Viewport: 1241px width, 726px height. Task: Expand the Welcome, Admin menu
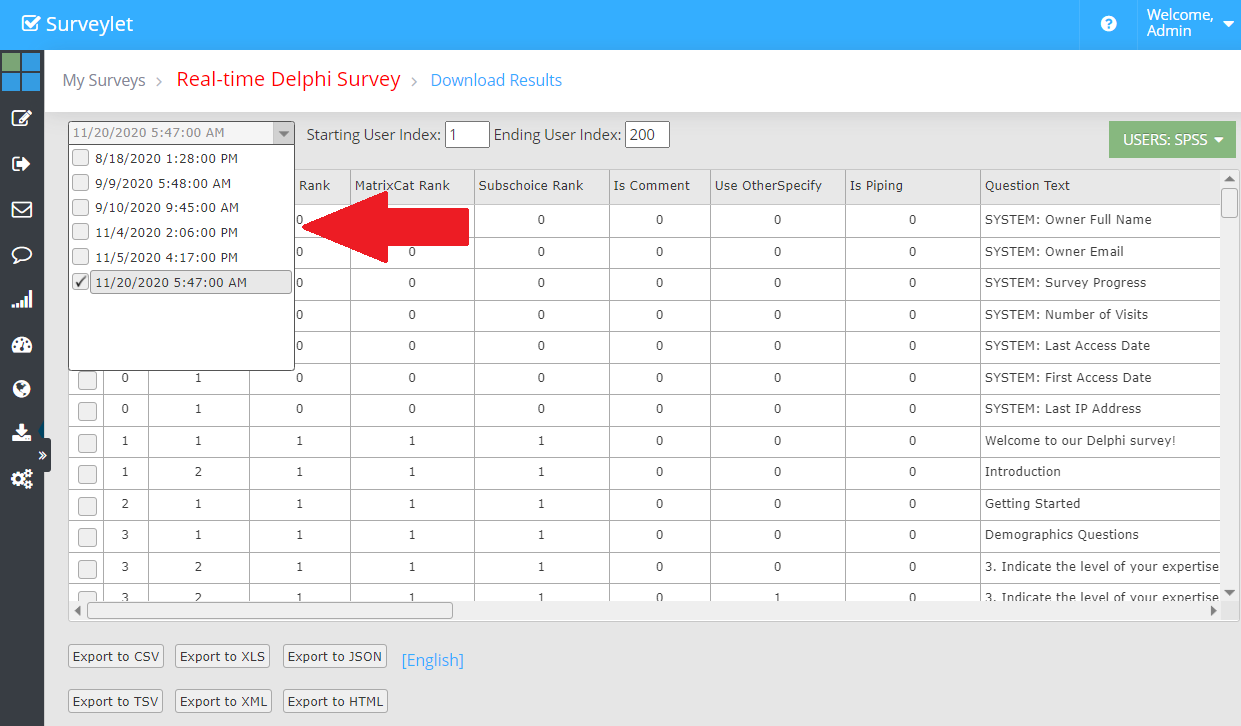click(1190, 24)
